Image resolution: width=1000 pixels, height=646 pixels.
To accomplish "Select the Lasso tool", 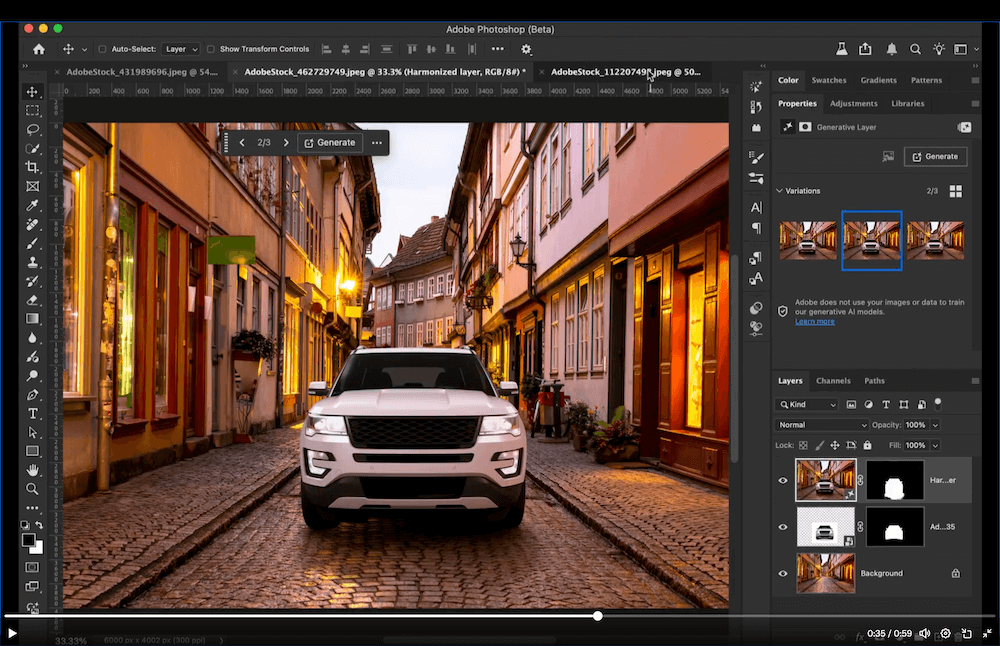I will [32, 129].
